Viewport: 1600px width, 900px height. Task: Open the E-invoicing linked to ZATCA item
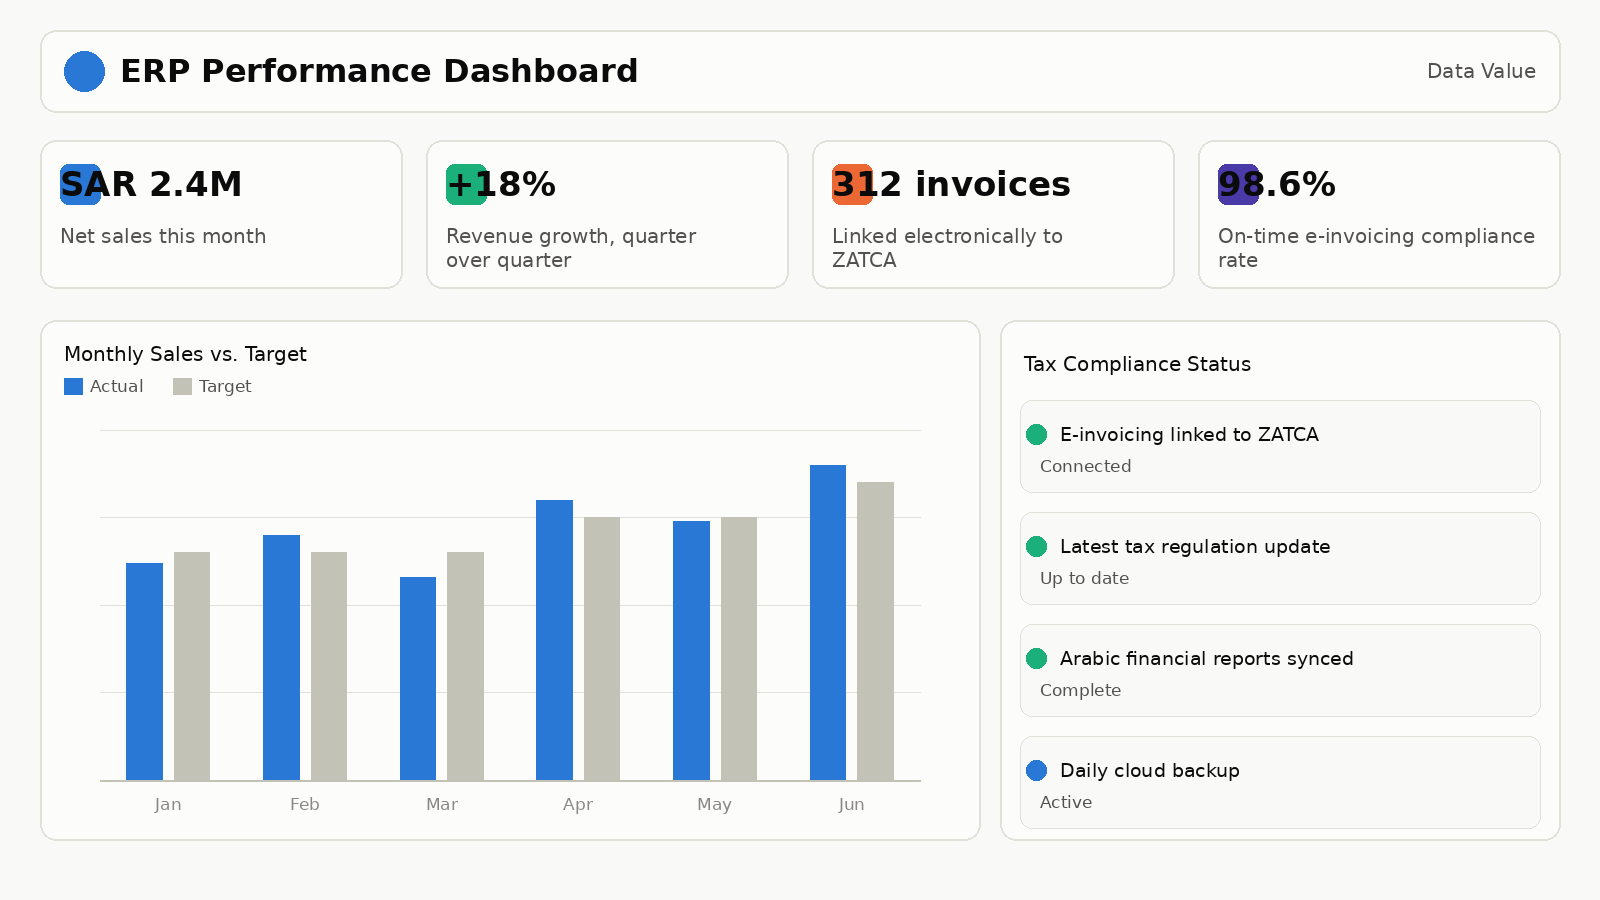click(1280, 446)
